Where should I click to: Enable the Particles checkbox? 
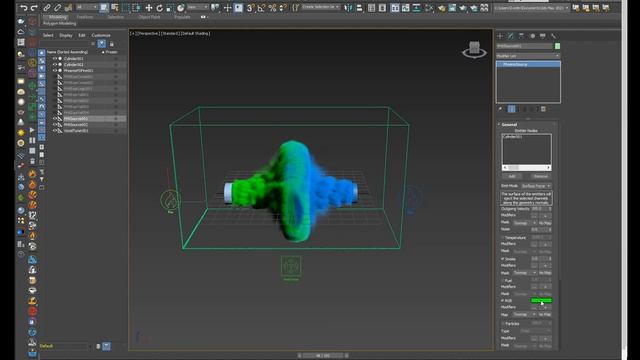click(503, 324)
